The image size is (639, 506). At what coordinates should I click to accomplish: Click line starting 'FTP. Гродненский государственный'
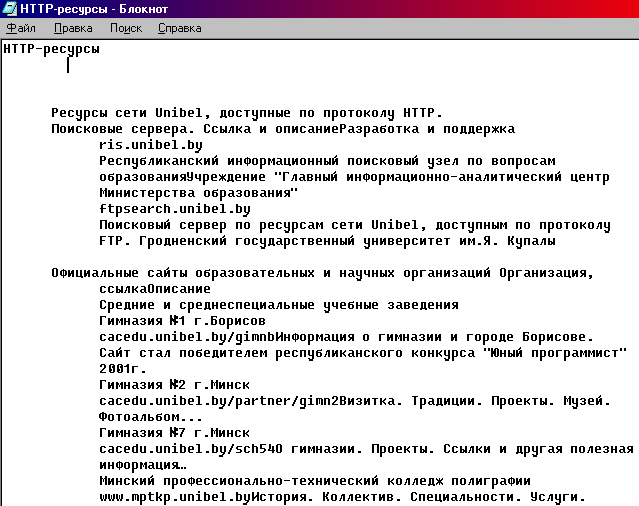[327, 241]
